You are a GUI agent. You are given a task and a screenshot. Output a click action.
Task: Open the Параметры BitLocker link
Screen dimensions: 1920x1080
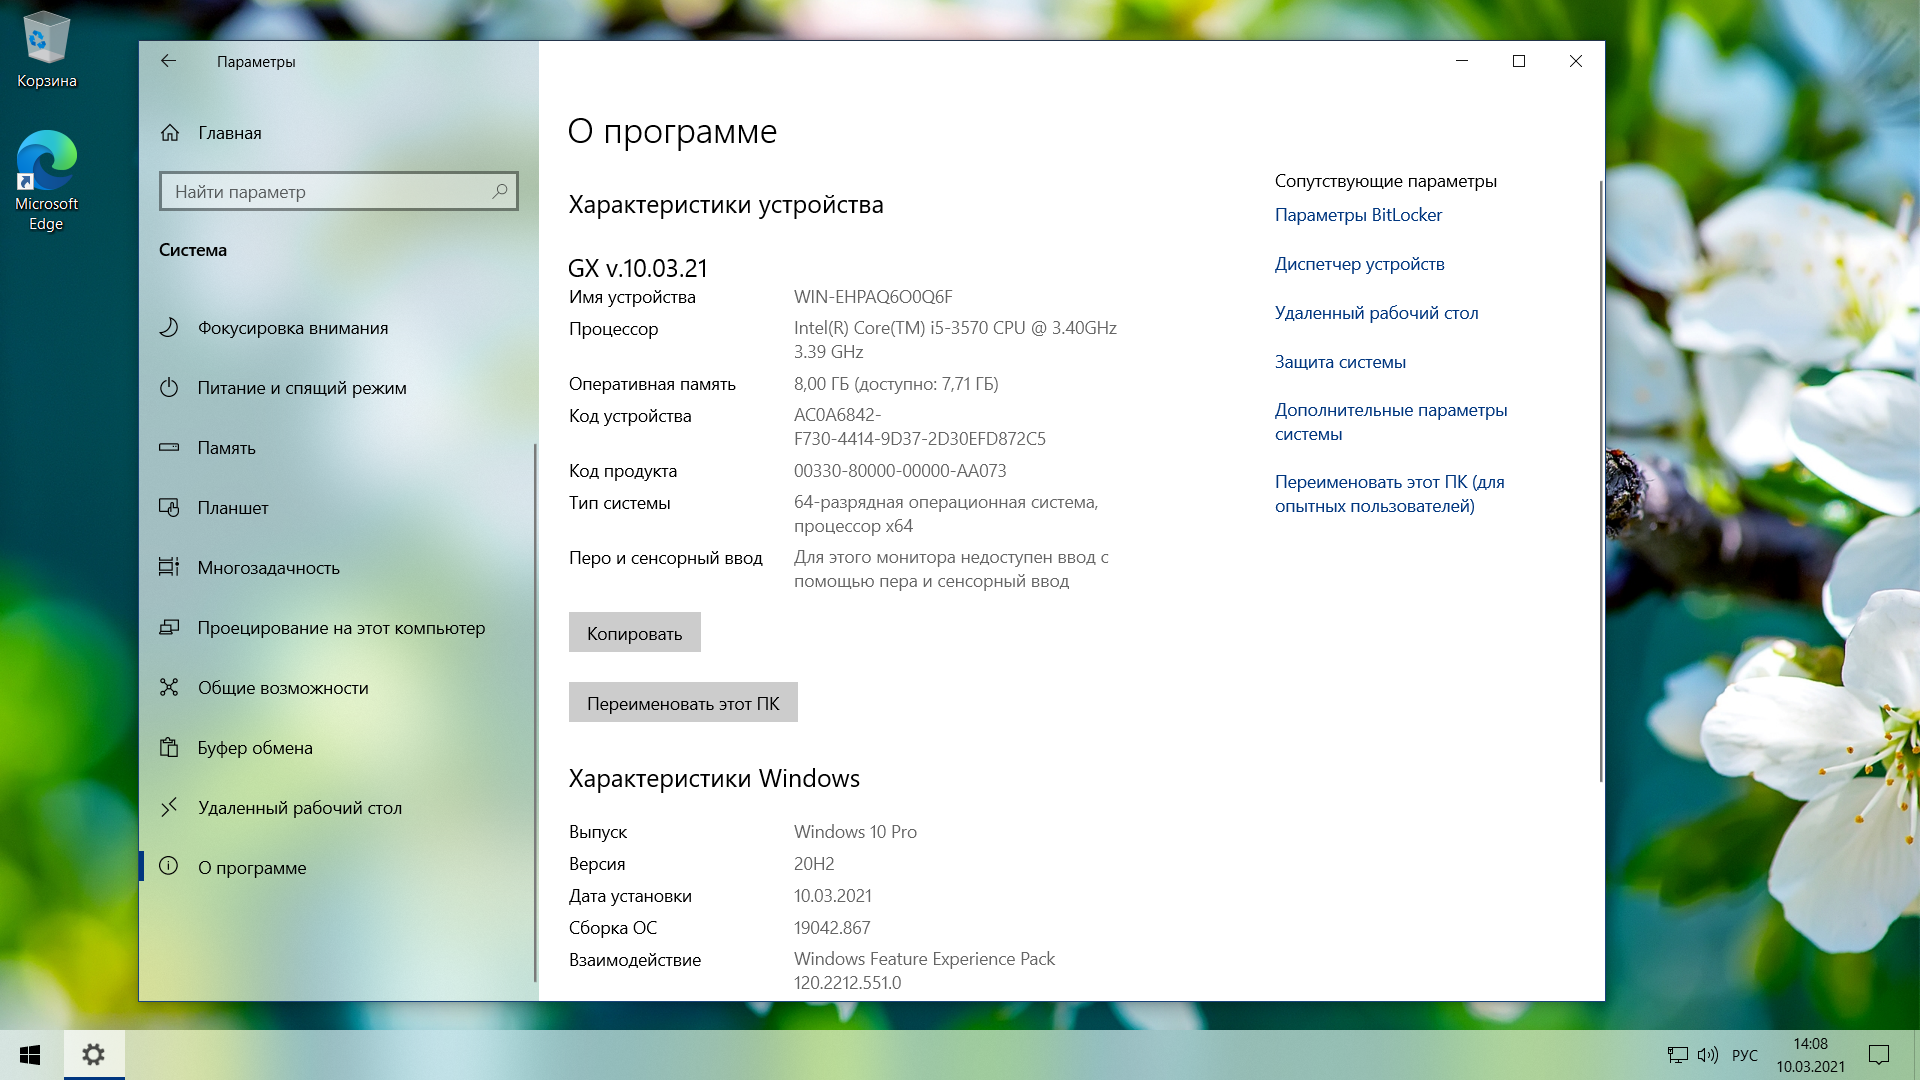[x=1358, y=215]
